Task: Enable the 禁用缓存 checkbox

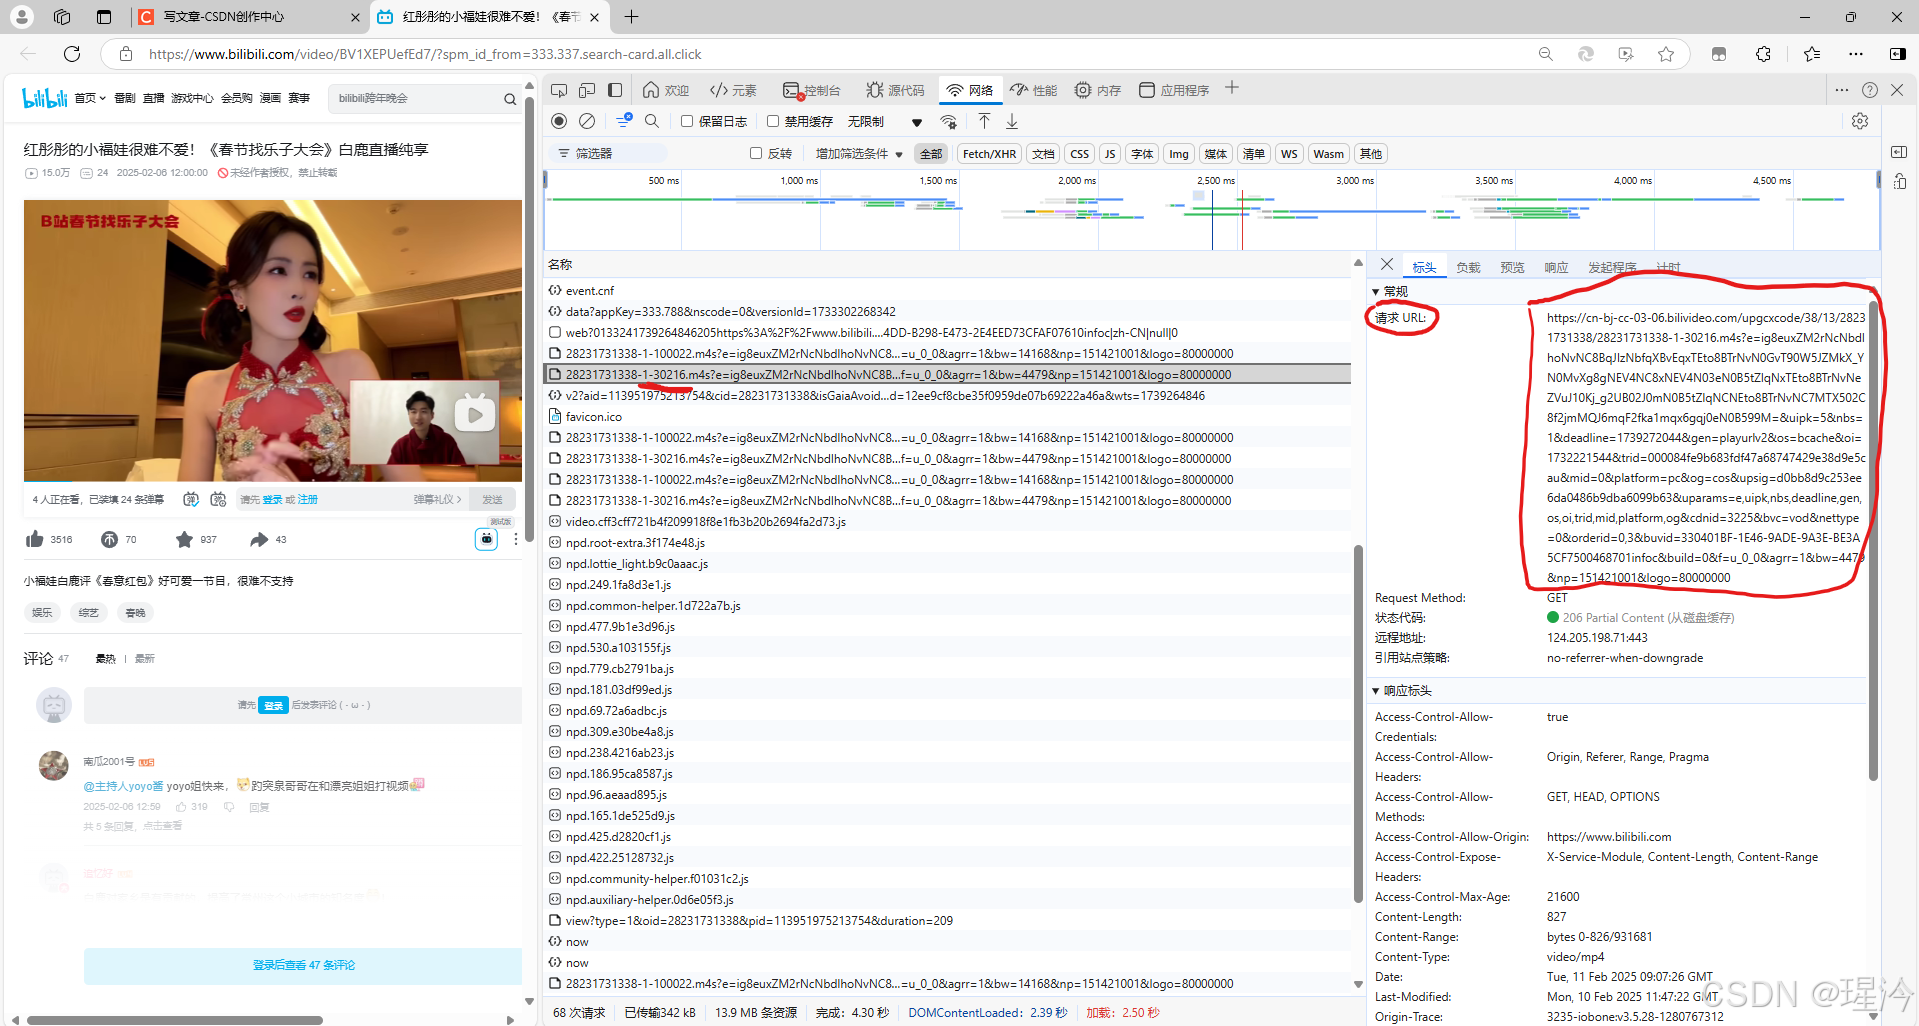Action: click(x=773, y=121)
